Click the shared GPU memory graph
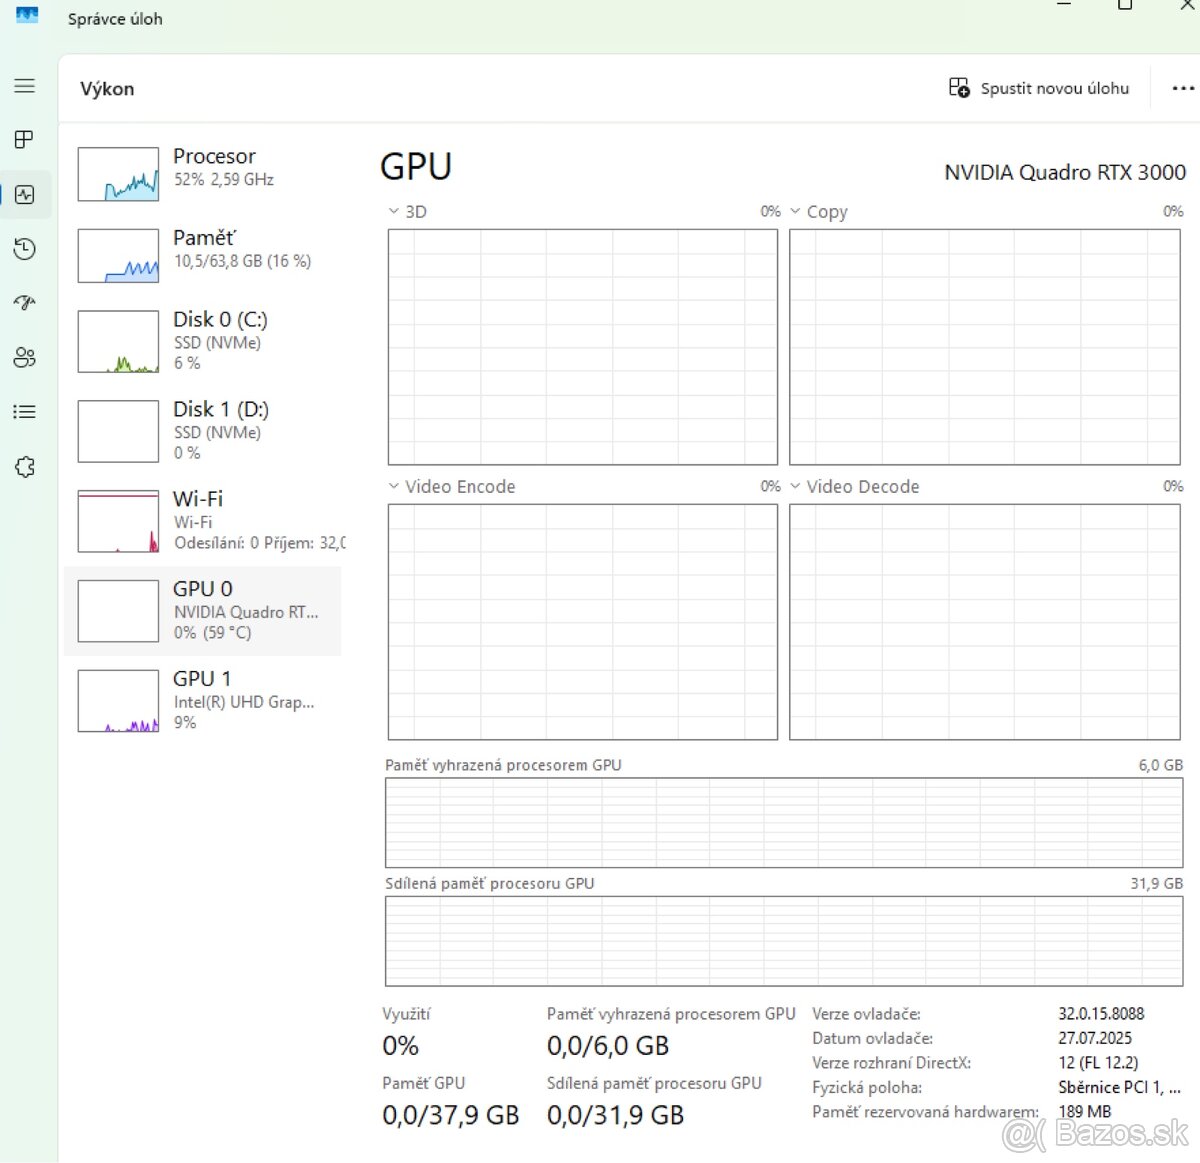This screenshot has height=1163, width=1200. click(784, 941)
